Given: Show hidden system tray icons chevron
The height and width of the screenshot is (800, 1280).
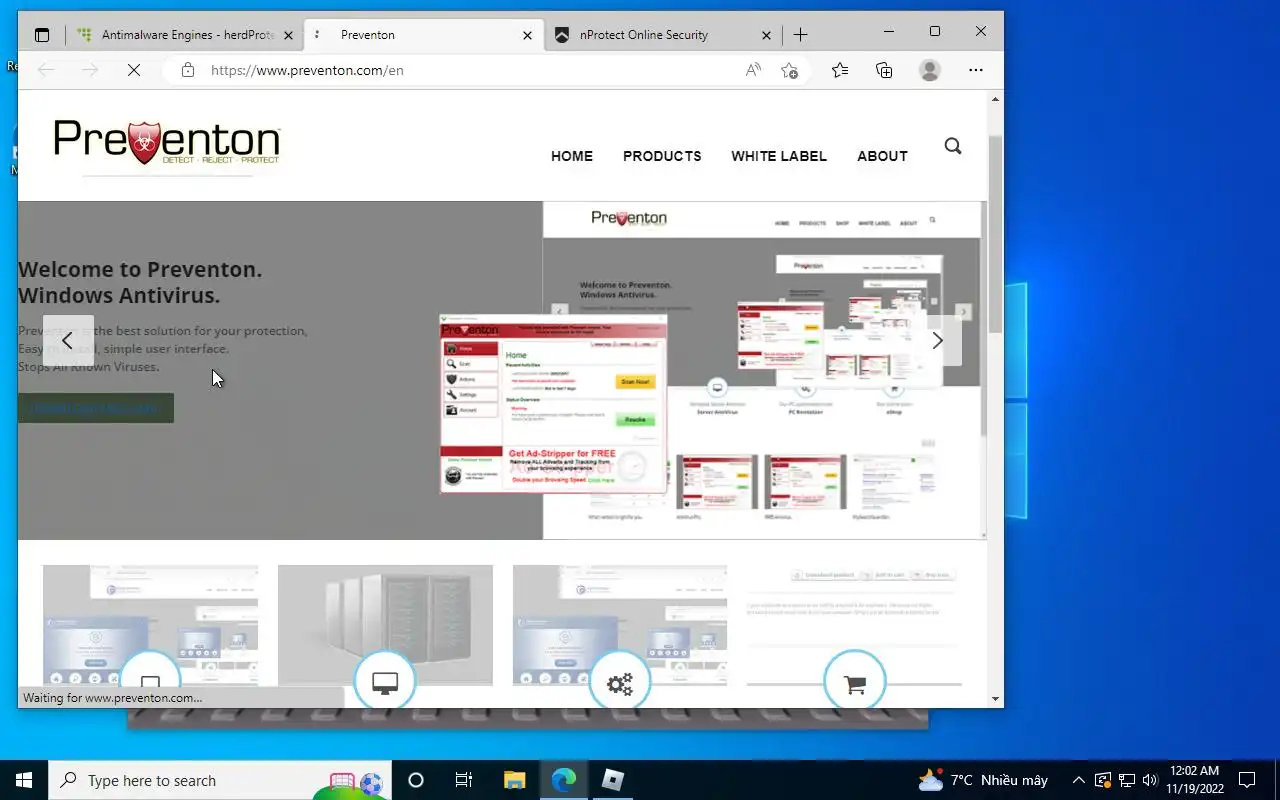Looking at the screenshot, I should [x=1078, y=780].
